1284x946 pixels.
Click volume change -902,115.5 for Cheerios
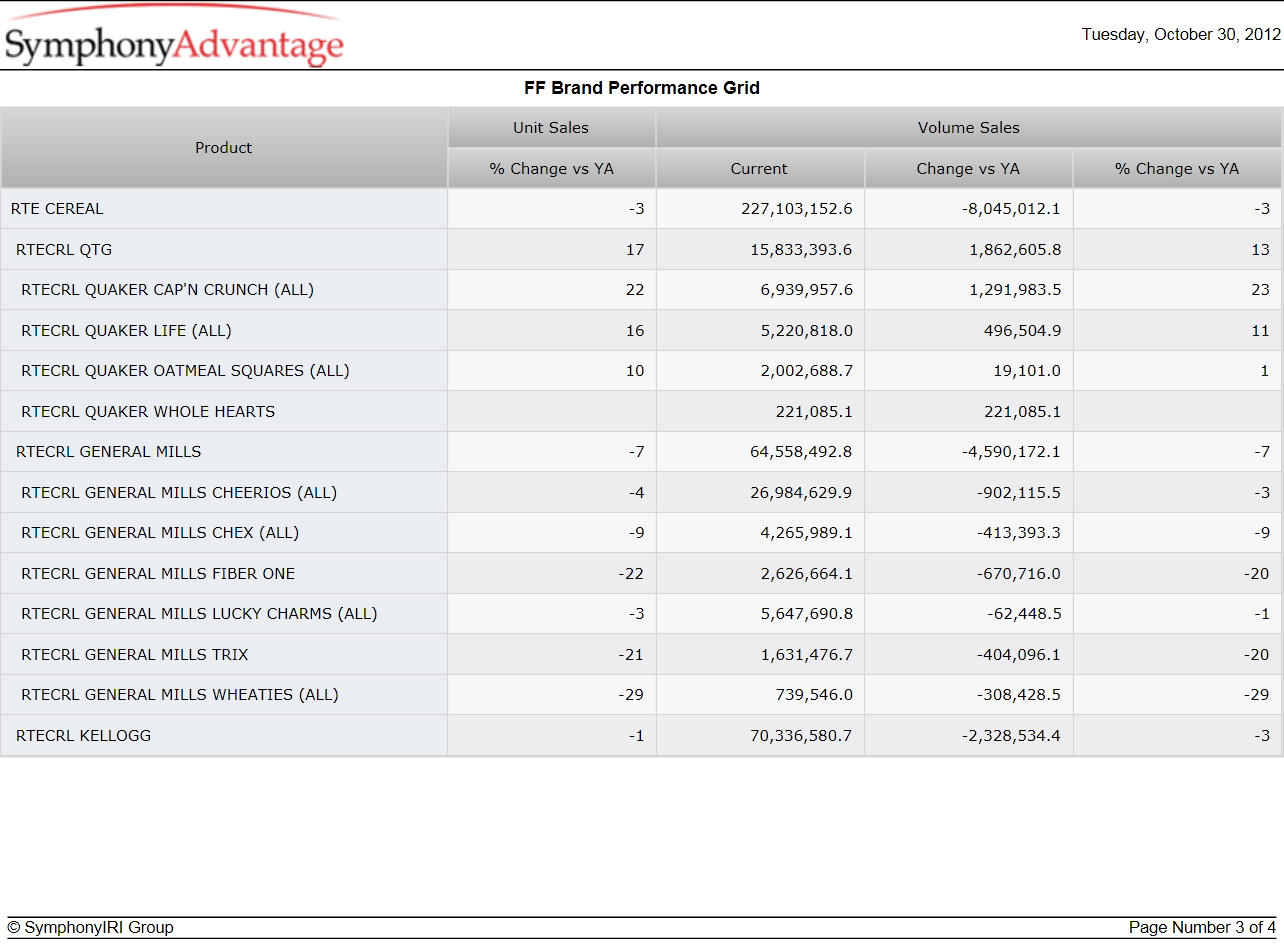point(1019,493)
